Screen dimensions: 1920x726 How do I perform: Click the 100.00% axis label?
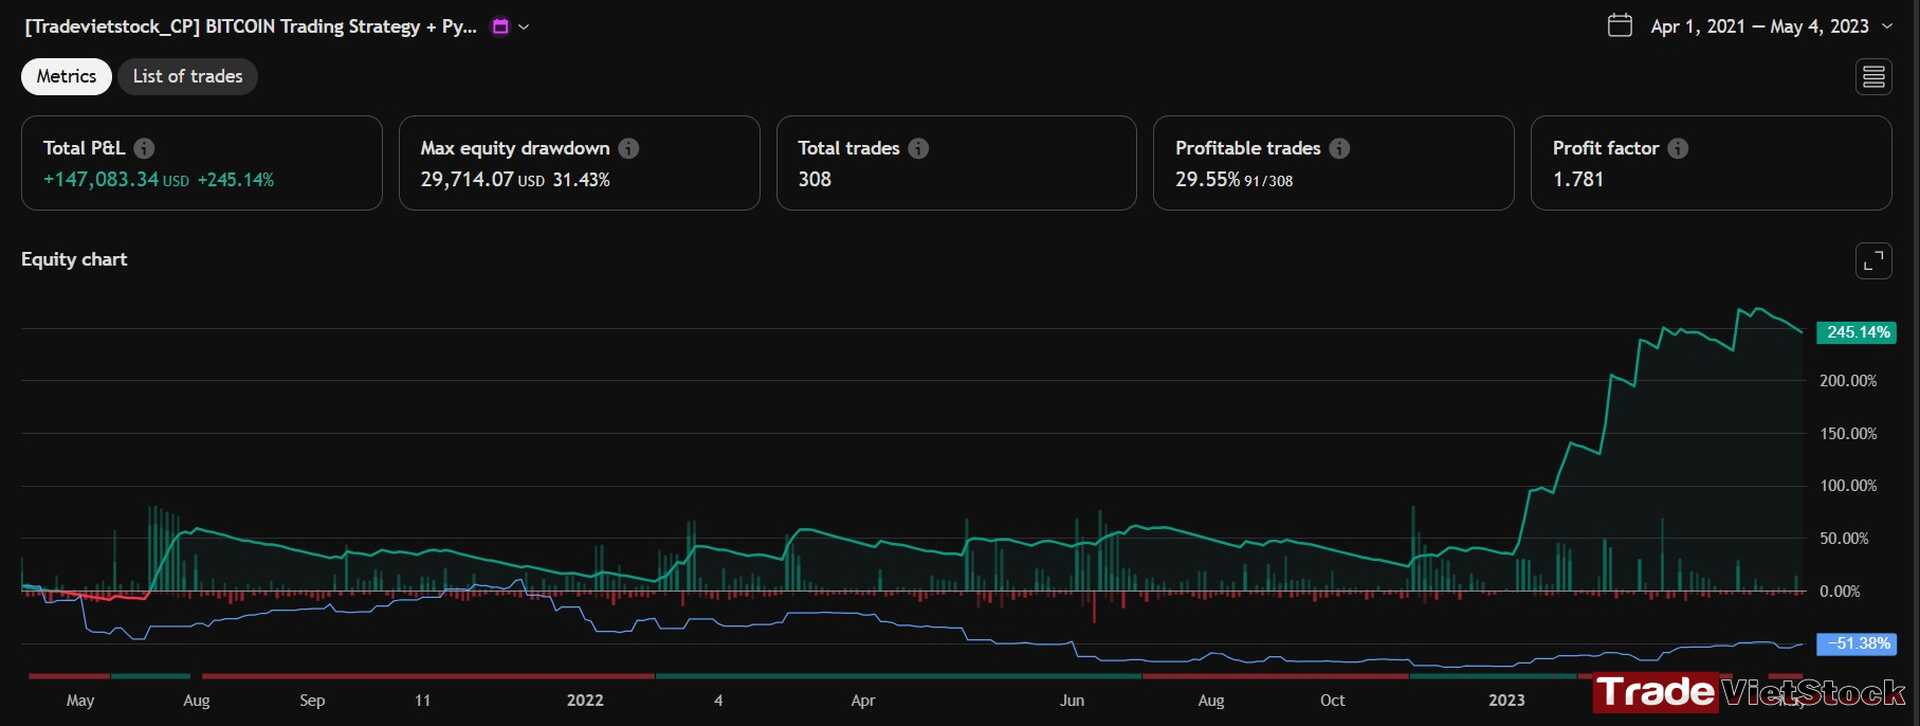(x=1848, y=486)
